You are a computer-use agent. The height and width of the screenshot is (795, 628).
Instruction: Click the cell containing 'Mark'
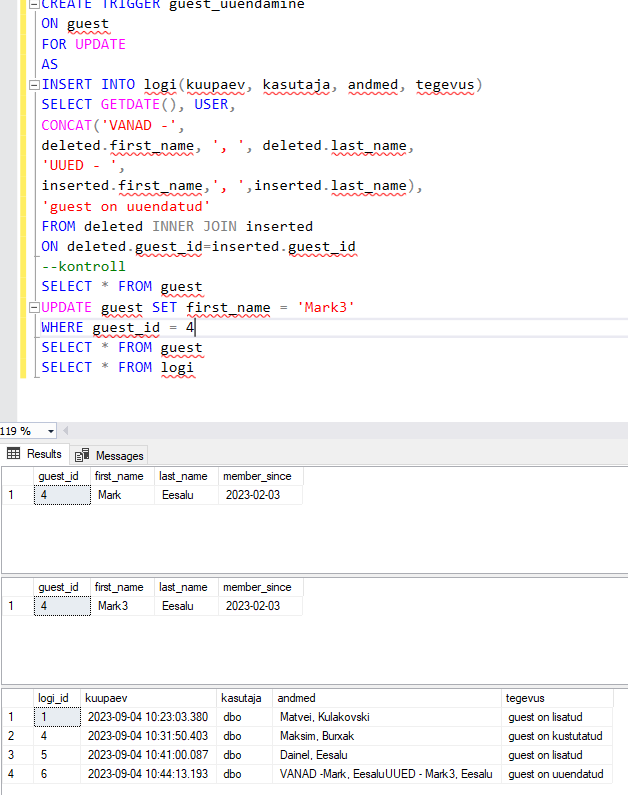(123, 495)
